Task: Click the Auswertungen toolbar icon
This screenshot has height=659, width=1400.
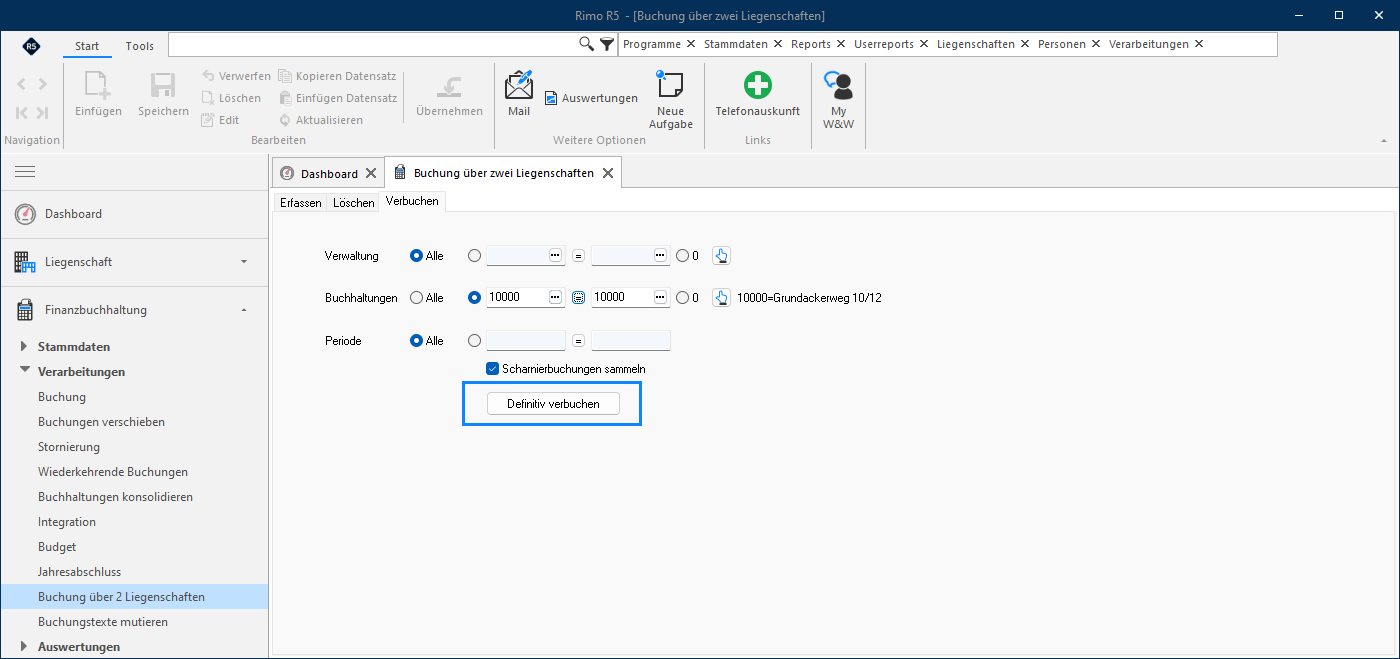Action: (550, 98)
